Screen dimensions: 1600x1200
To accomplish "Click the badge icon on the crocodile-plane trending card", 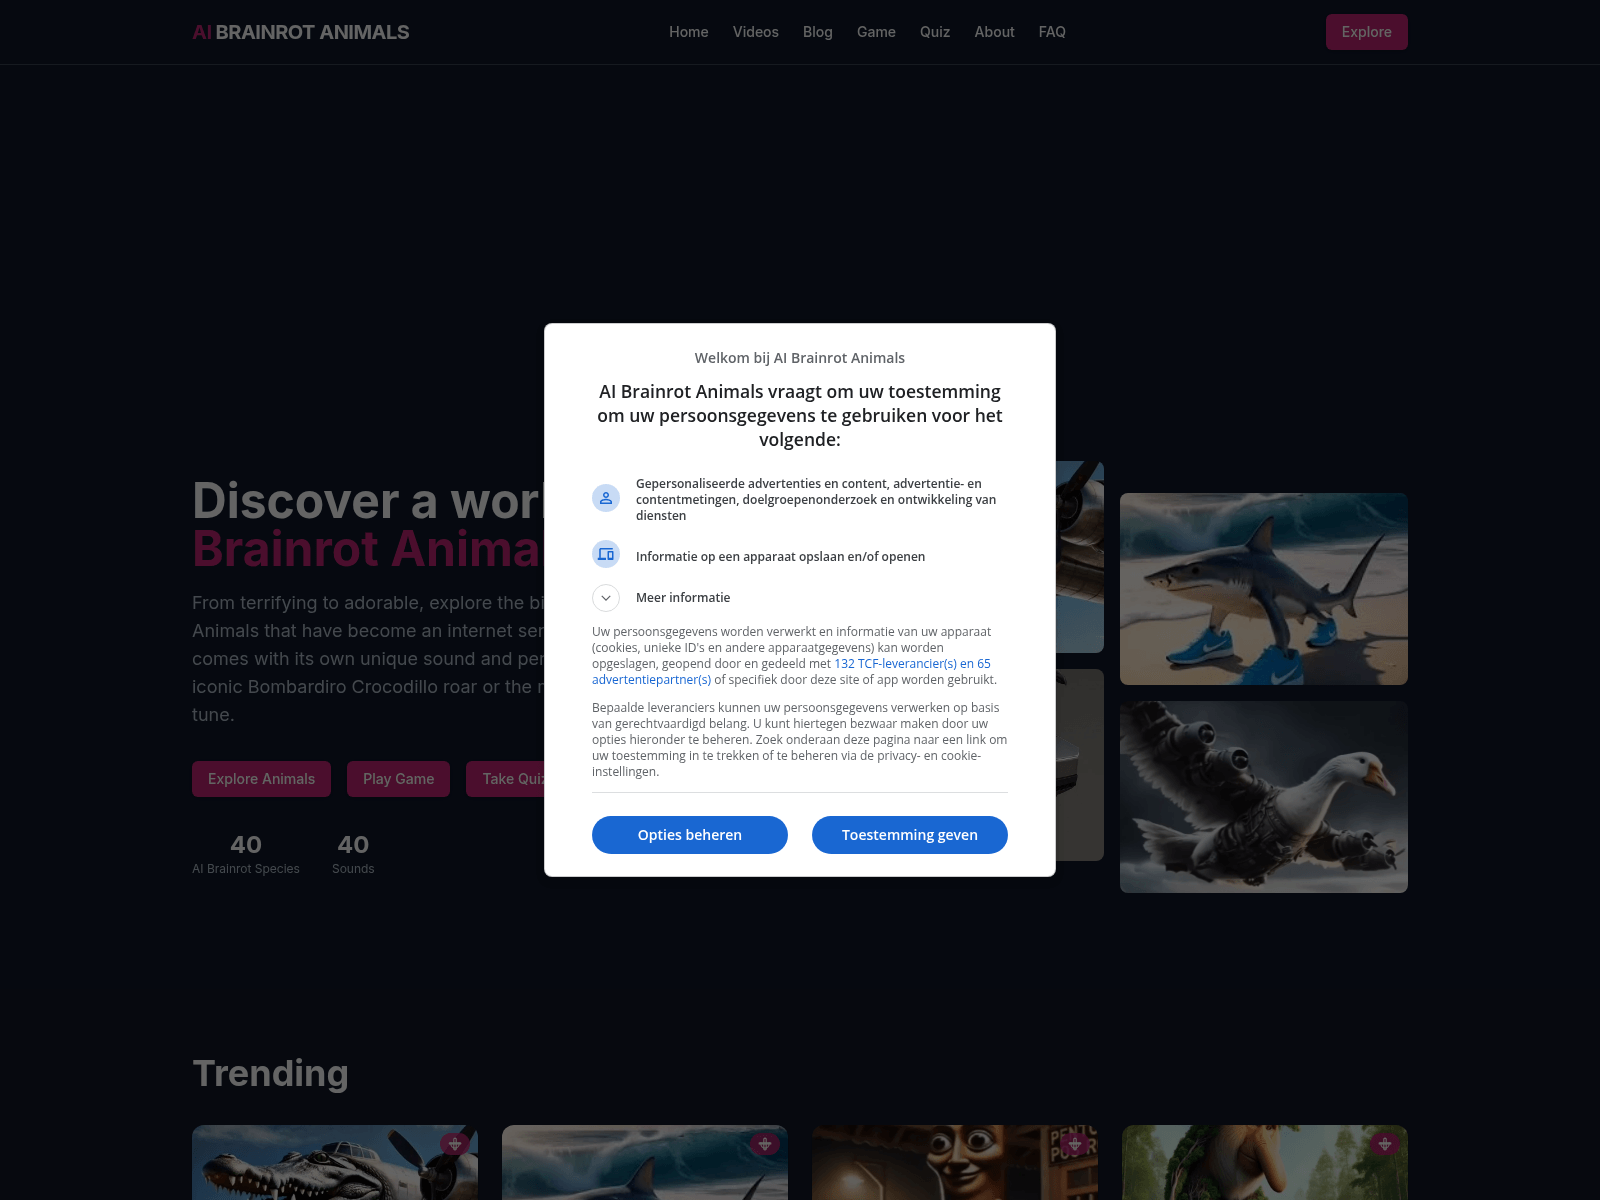I will pyautogui.click(x=456, y=1144).
